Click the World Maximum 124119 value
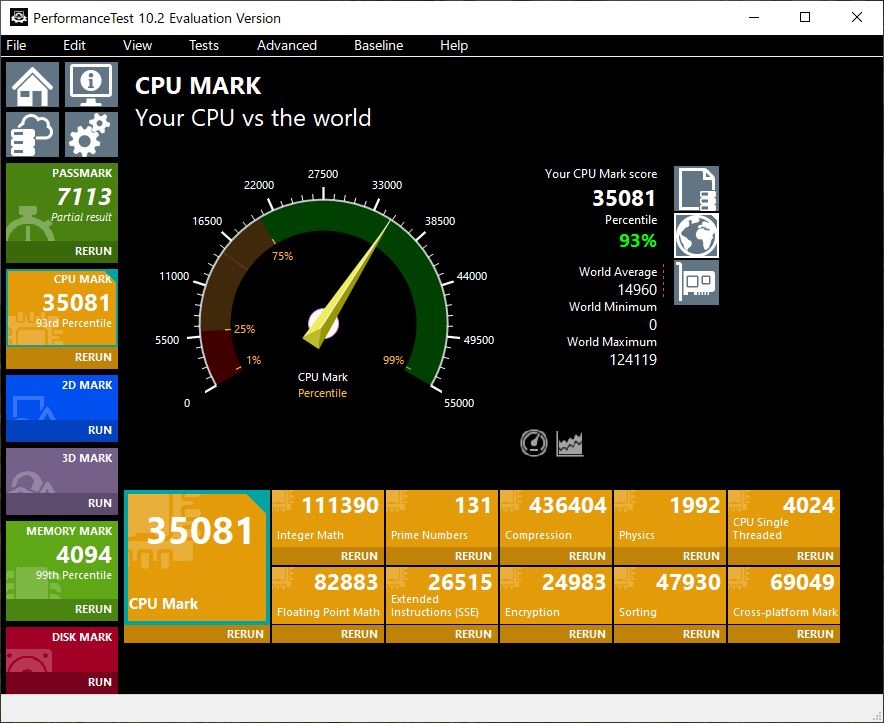The width and height of the screenshot is (884, 723). click(633, 359)
